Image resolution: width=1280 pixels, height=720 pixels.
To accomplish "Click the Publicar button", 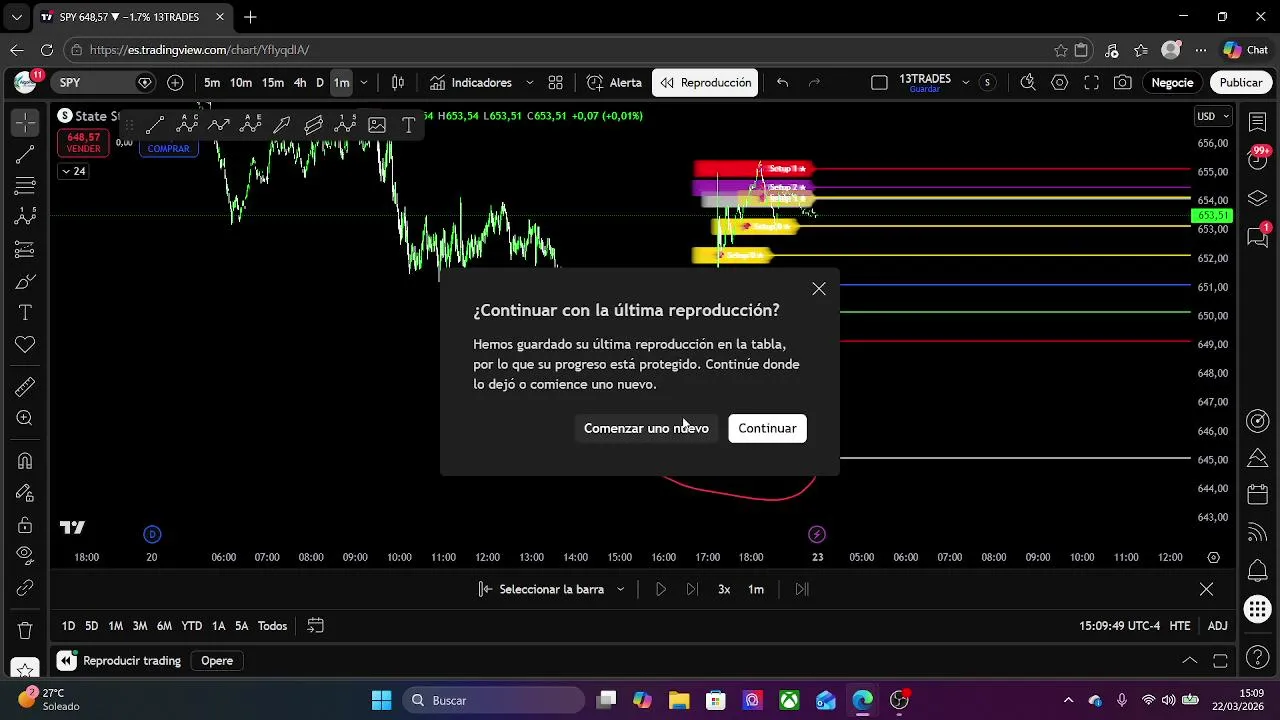I will point(1241,83).
